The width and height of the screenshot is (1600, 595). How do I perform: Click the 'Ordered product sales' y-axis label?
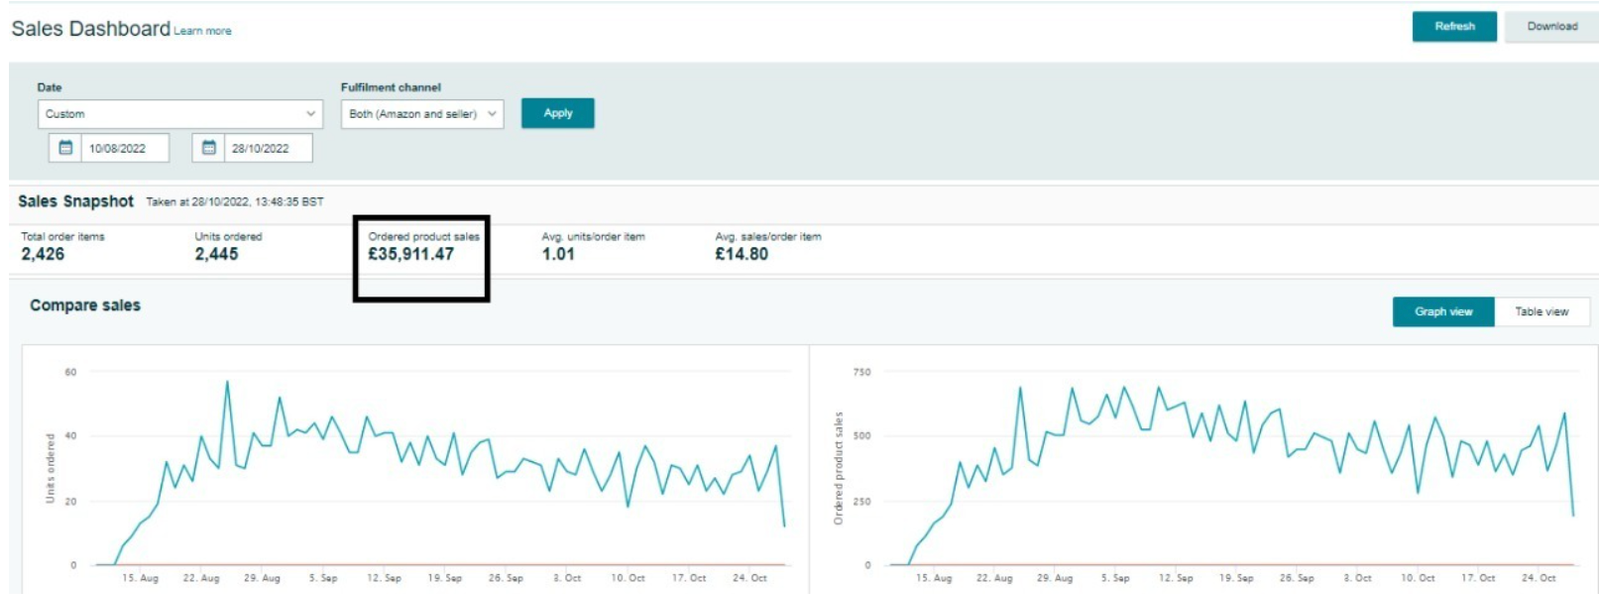[838, 468]
